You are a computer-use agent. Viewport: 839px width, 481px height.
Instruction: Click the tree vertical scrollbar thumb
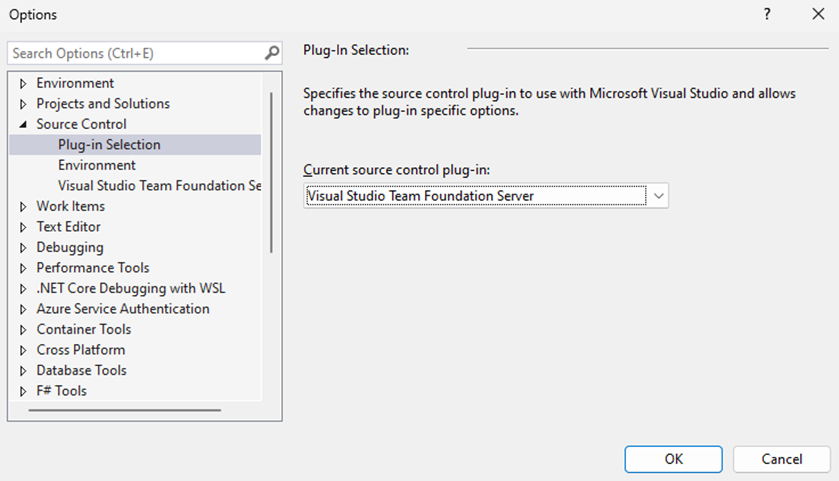(x=271, y=172)
